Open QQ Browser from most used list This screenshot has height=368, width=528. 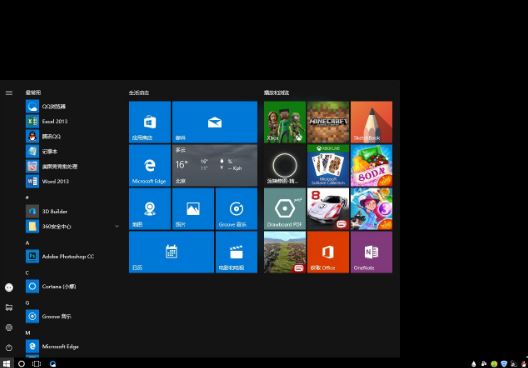pos(72,106)
